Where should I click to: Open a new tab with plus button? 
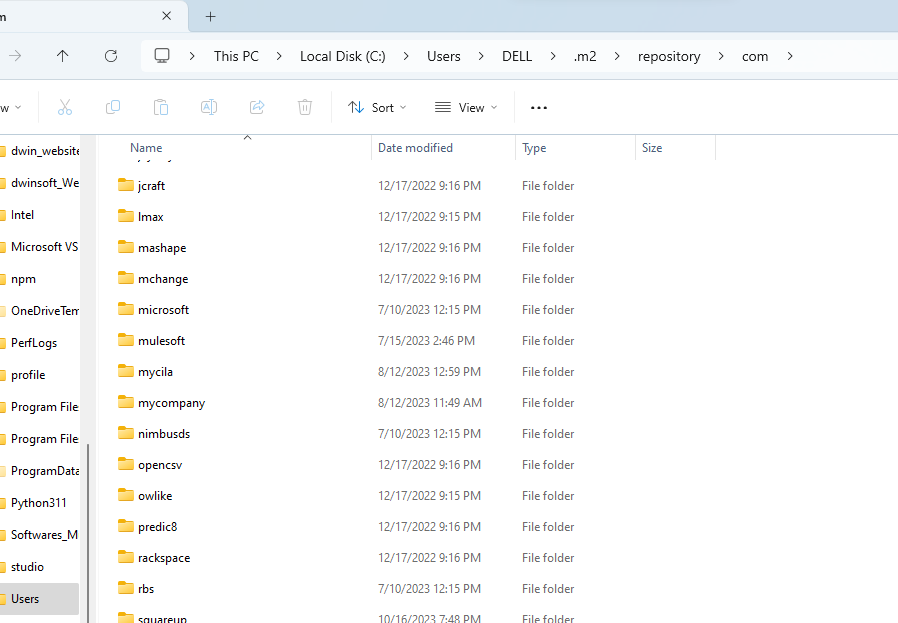tap(210, 16)
